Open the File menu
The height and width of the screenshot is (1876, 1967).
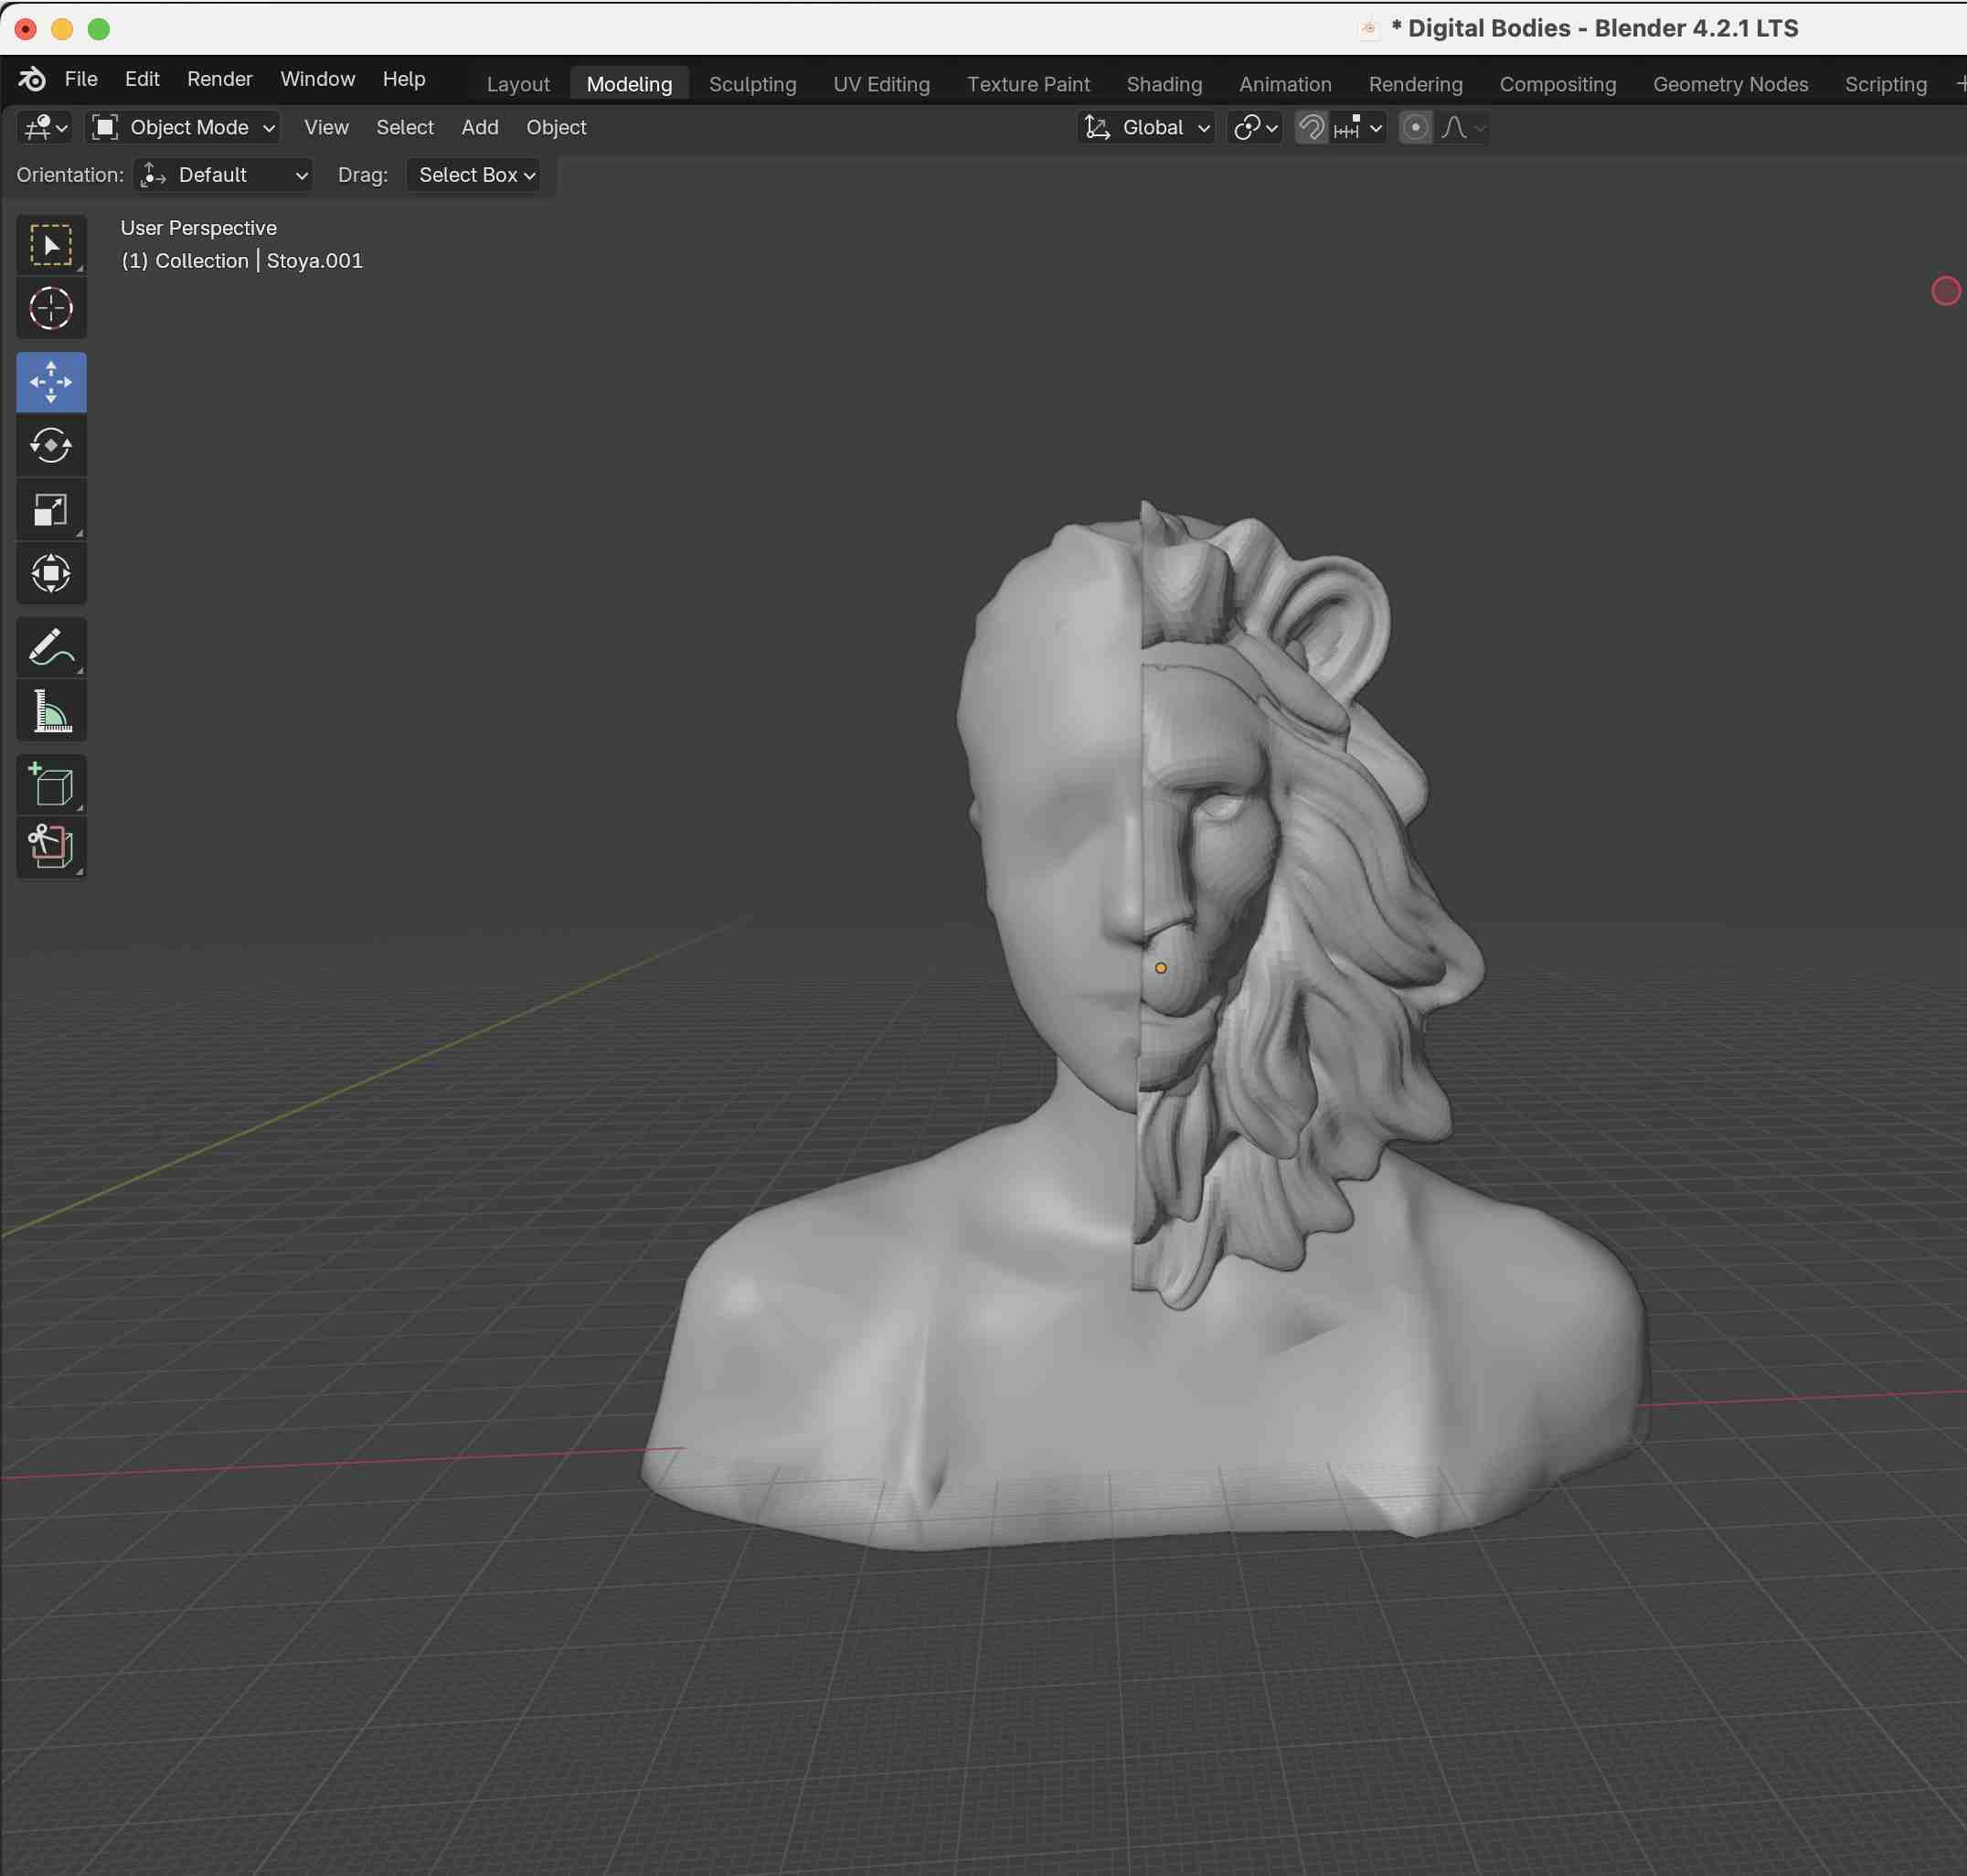(81, 79)
